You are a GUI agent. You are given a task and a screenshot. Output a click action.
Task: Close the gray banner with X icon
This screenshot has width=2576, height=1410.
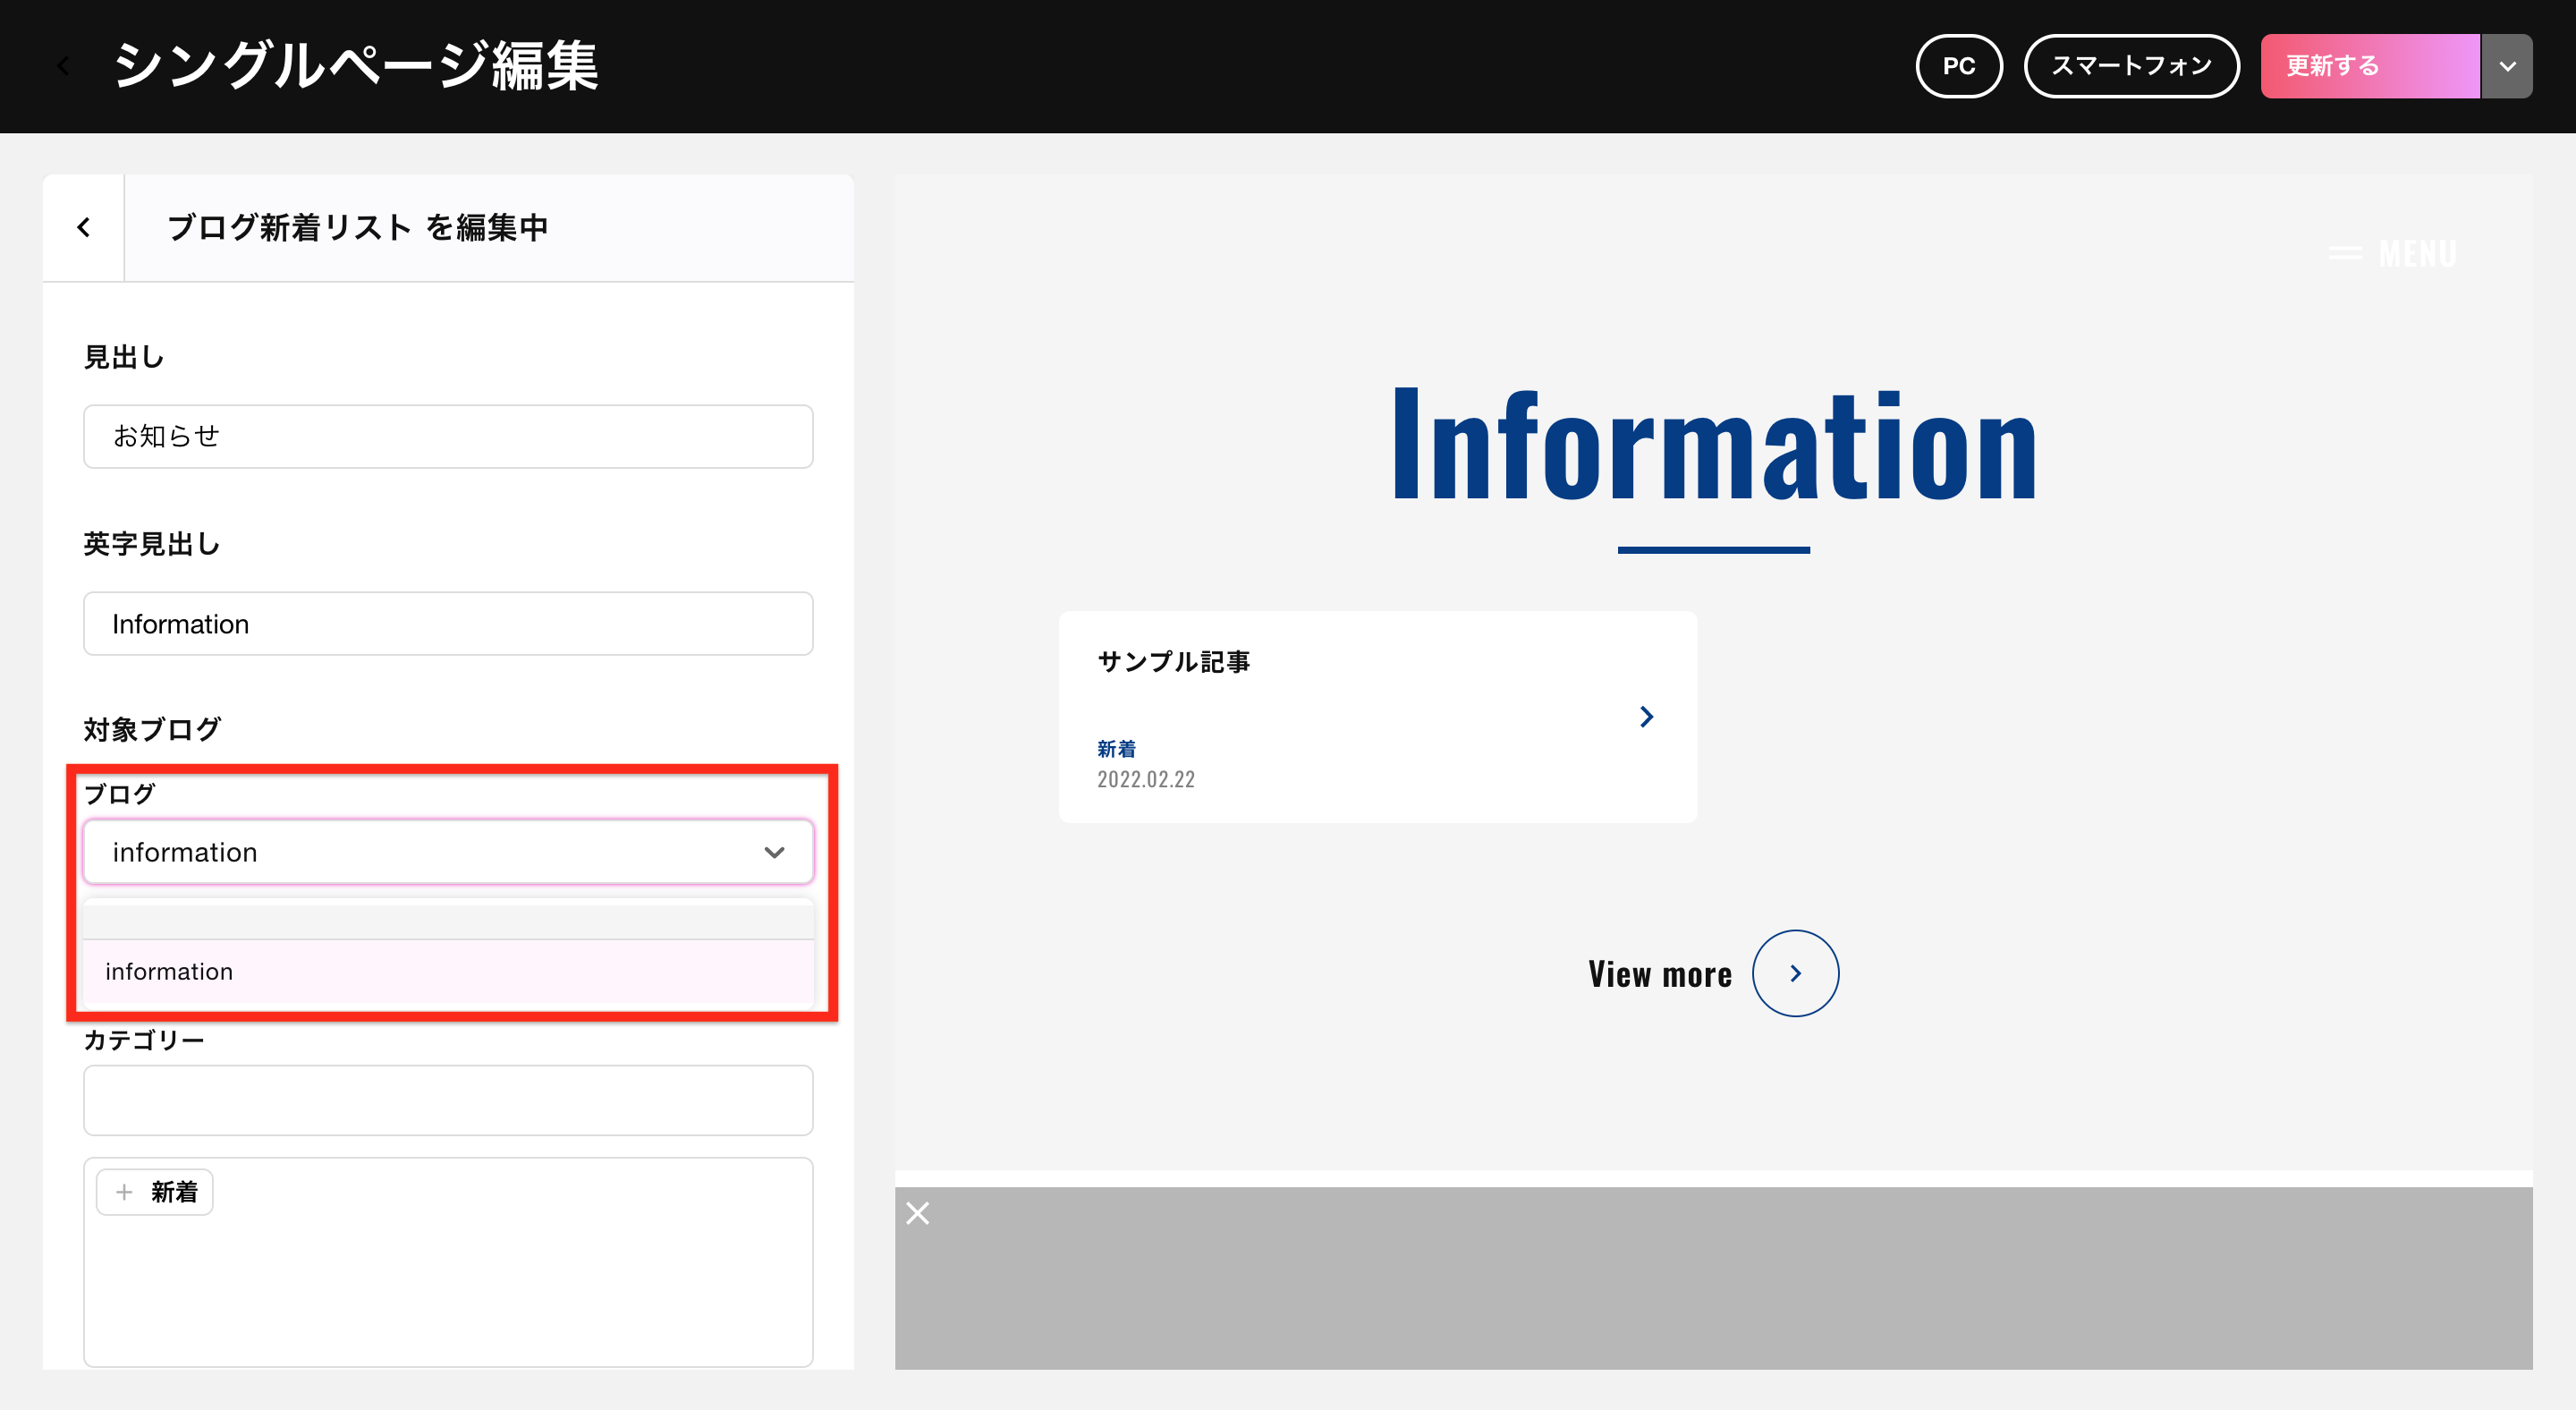[x=917, y=1213]
